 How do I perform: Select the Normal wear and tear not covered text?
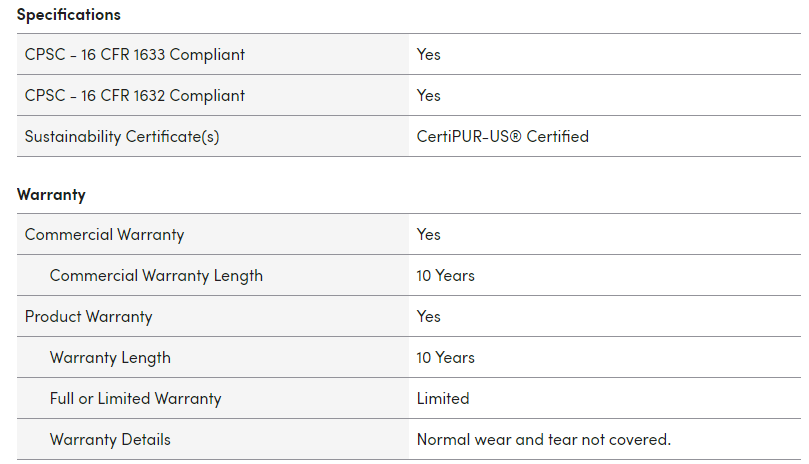pyautogui.click(x=544, y=440)
